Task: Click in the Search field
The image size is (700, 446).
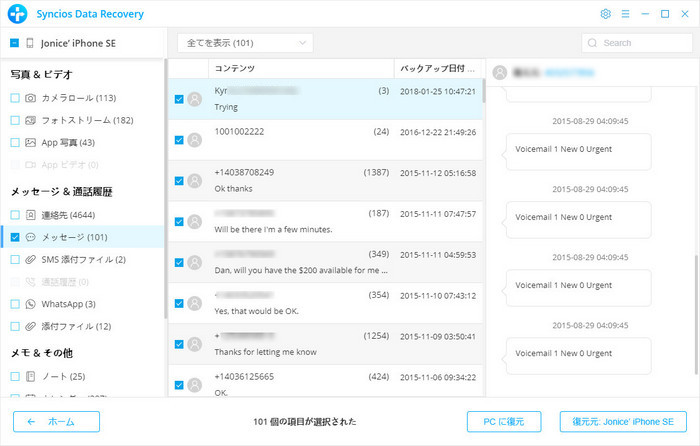Action: click(x=637, y=43)
